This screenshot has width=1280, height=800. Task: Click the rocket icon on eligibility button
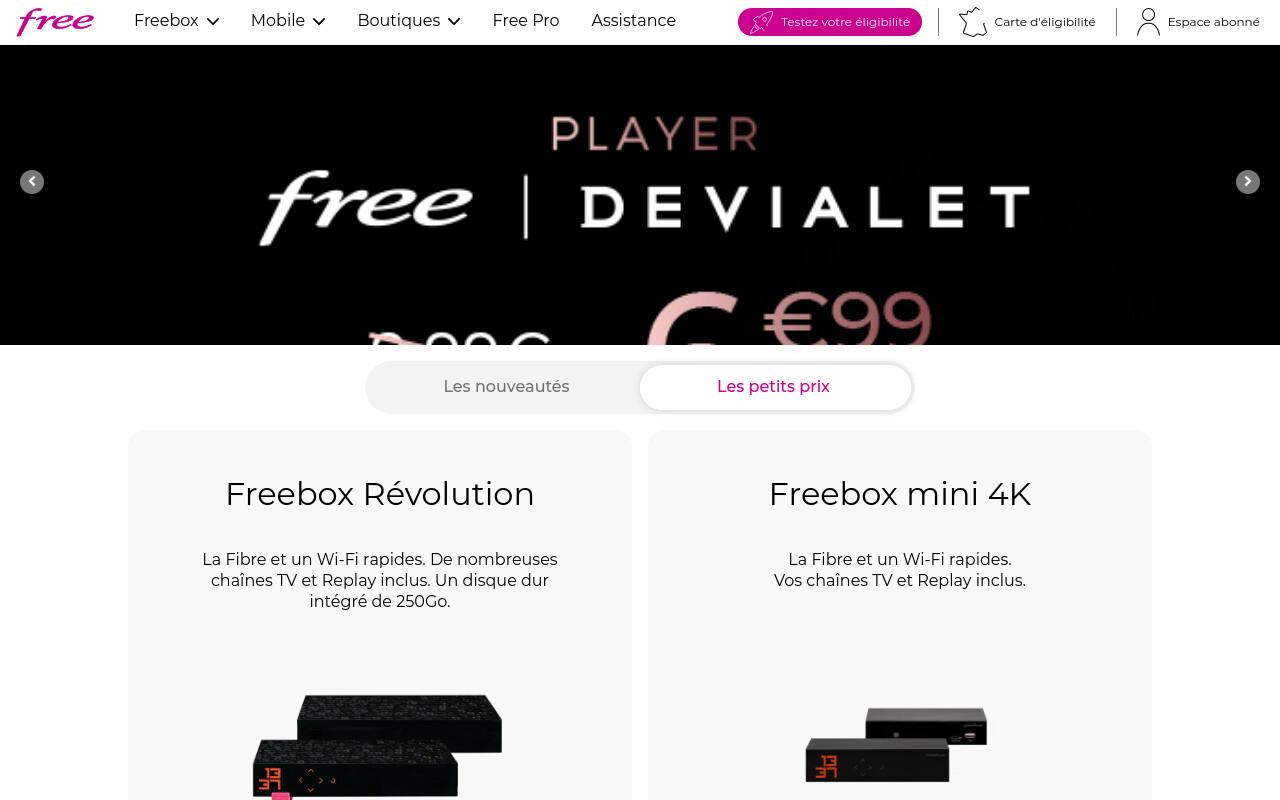762,22
